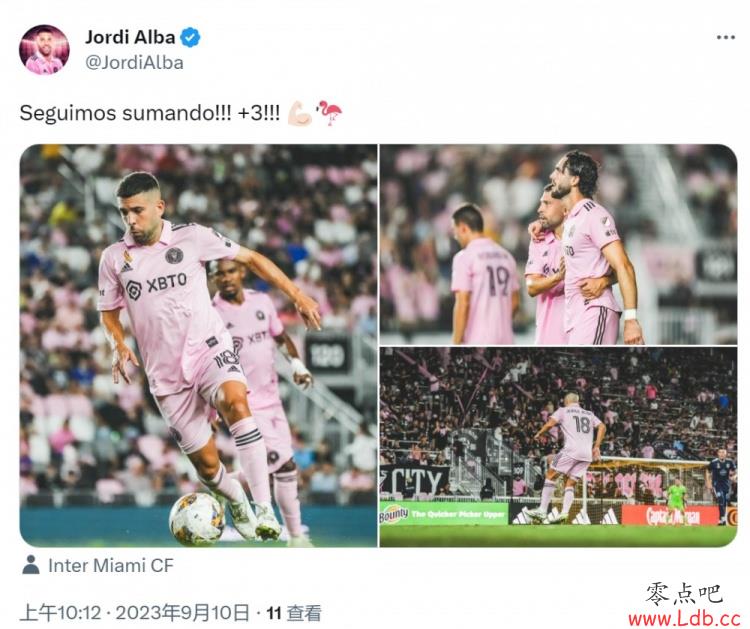Viewport: 750px width, 629px height.
Task: Open the large left photo of player dribbling
Action: tap(198, 345)
